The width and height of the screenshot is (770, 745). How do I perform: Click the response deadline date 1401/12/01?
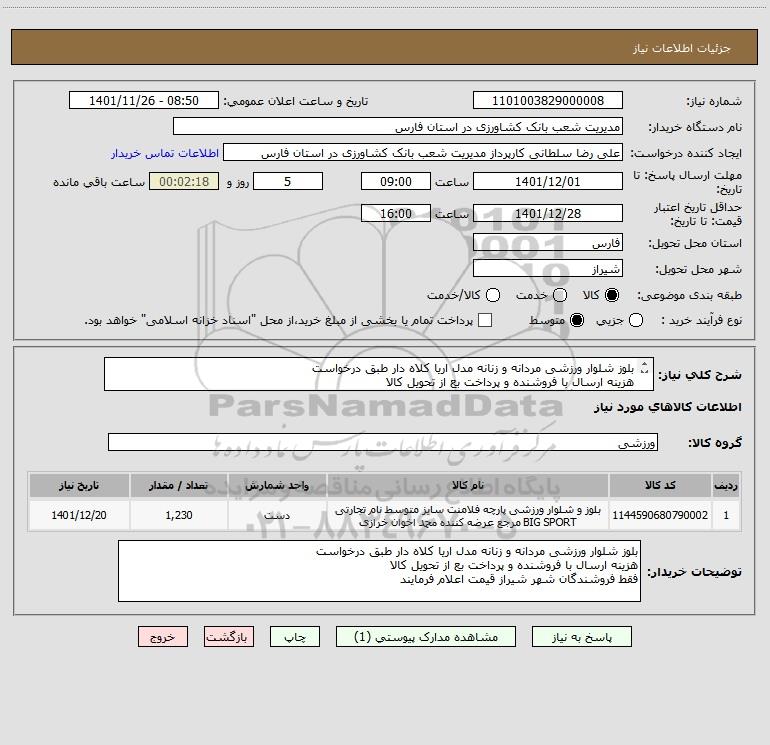click(x=548, y=181)
